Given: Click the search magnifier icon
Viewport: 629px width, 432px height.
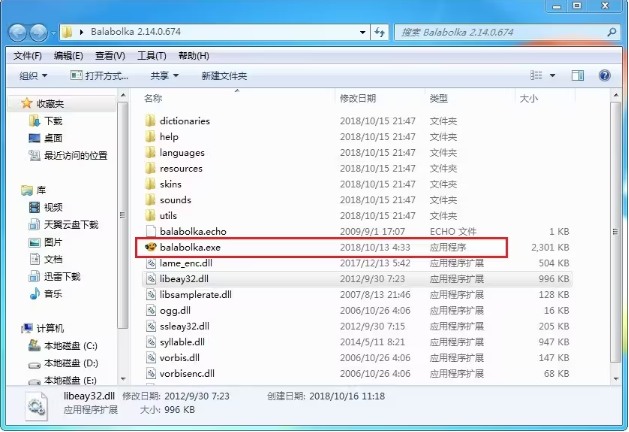Looking at the screenshot, I should click(x=612, y=32).
